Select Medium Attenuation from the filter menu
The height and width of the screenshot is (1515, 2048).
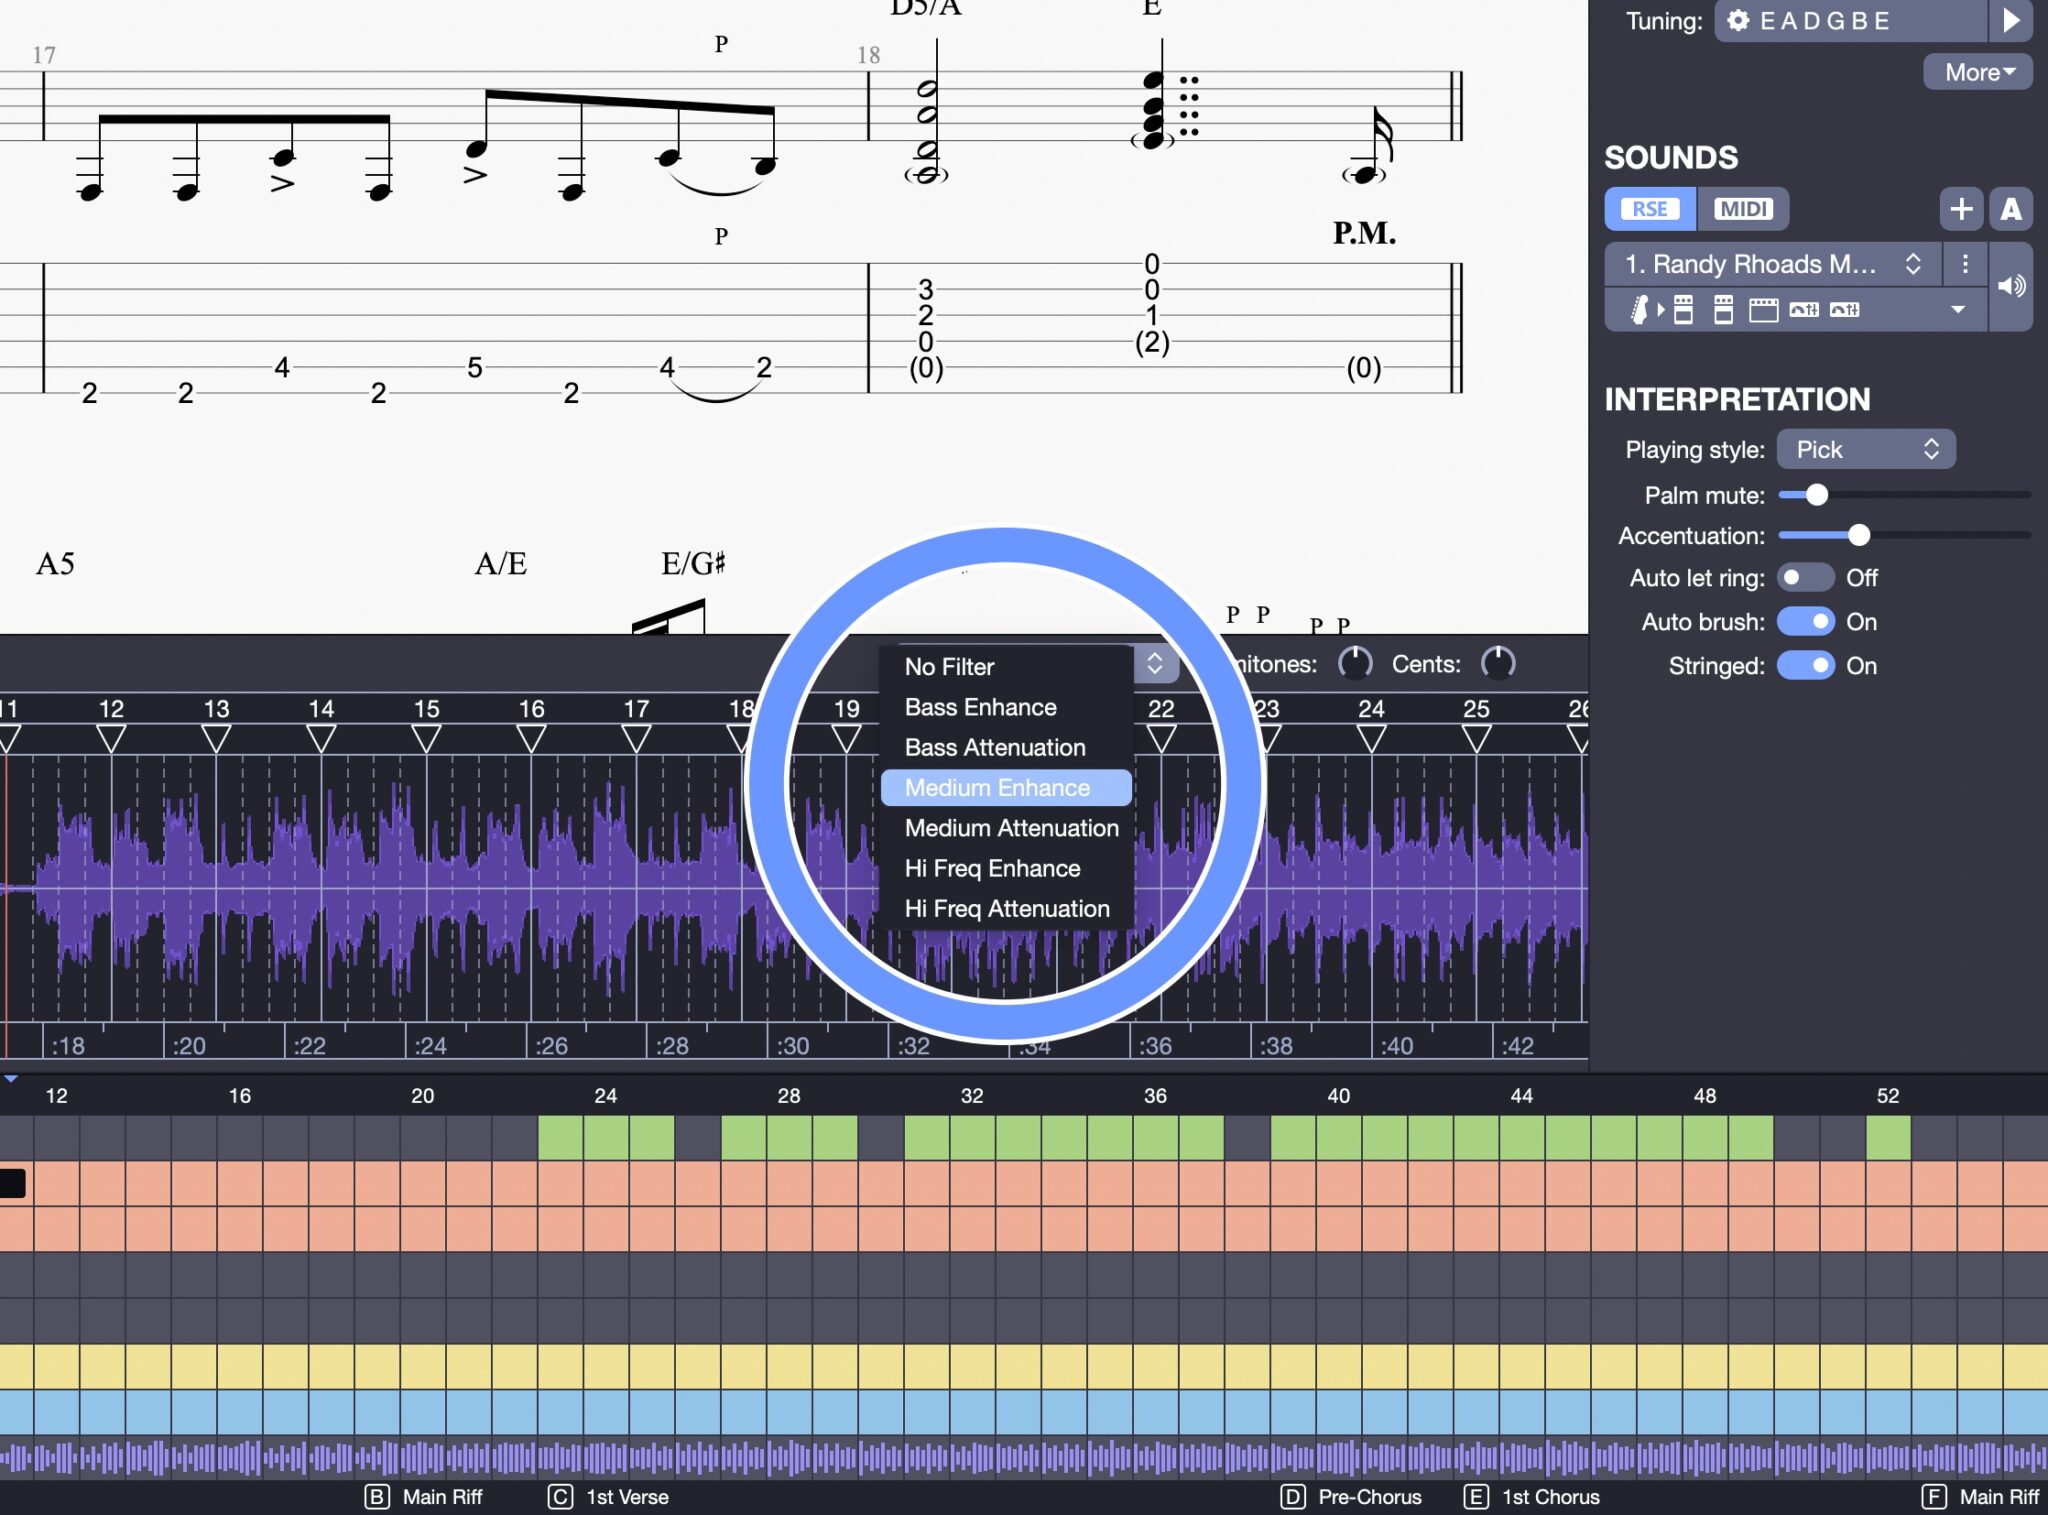[1010, 828]
